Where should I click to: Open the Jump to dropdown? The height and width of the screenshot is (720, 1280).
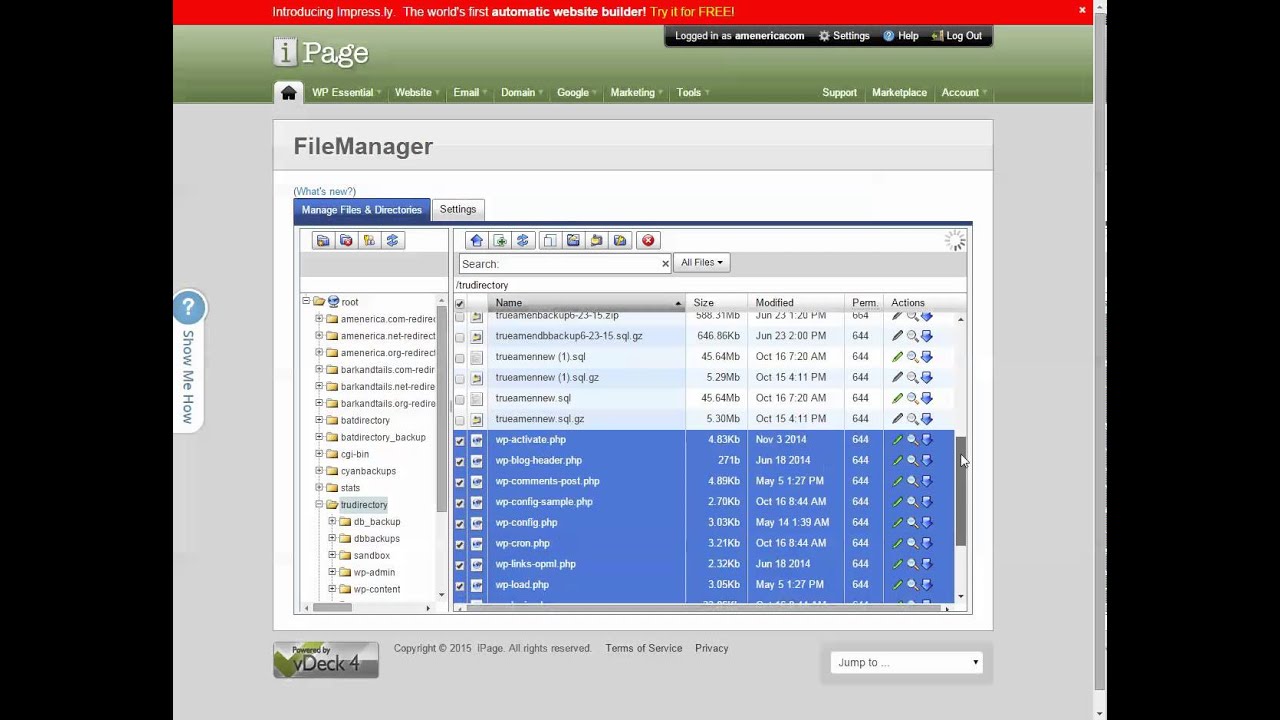[x=907, y=662]
